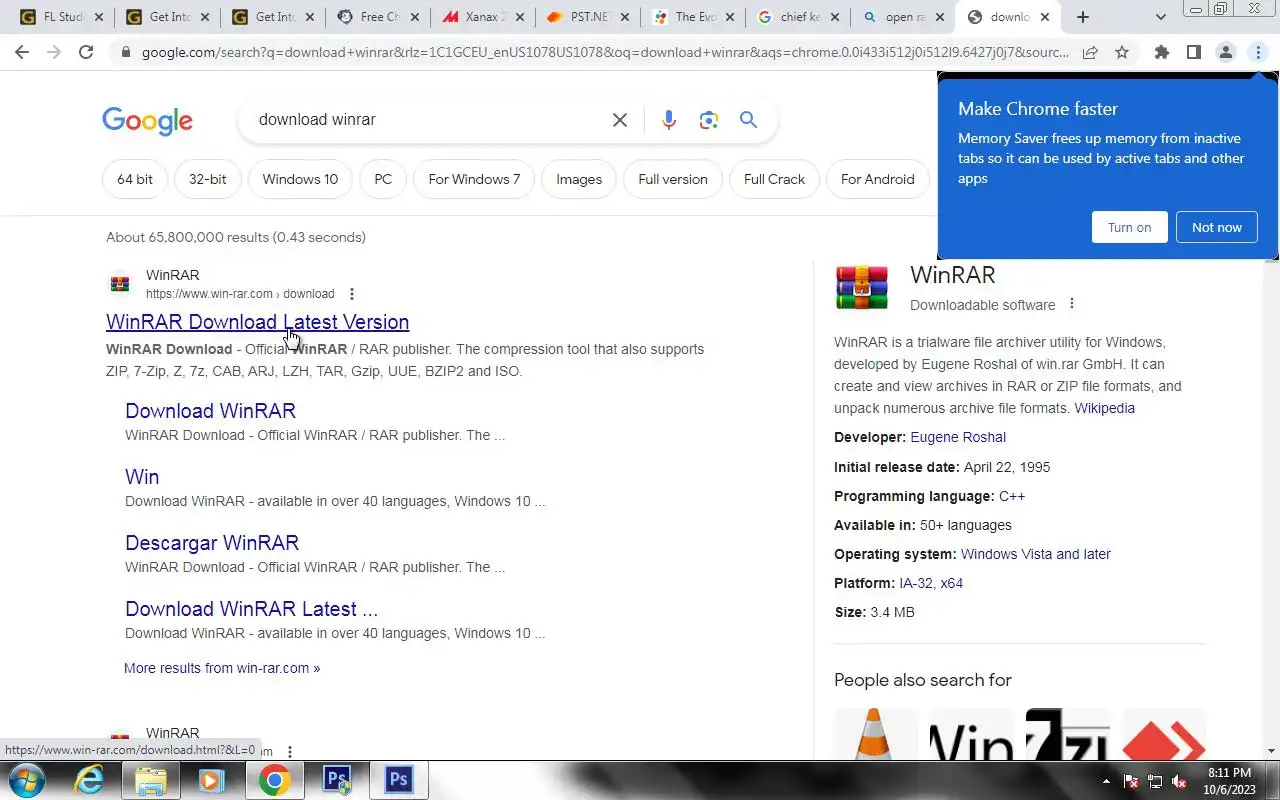Select the Full version chip
This screenshot has width=1280, height=800.
coord(673,180)
